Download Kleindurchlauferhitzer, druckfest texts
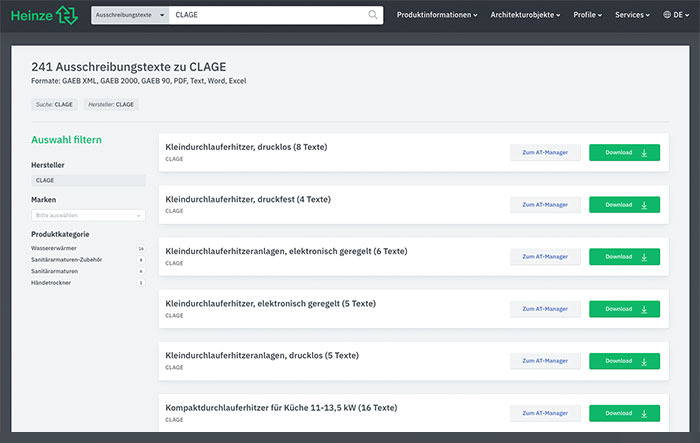Viewport: 700px width, 443px height. 624,205
